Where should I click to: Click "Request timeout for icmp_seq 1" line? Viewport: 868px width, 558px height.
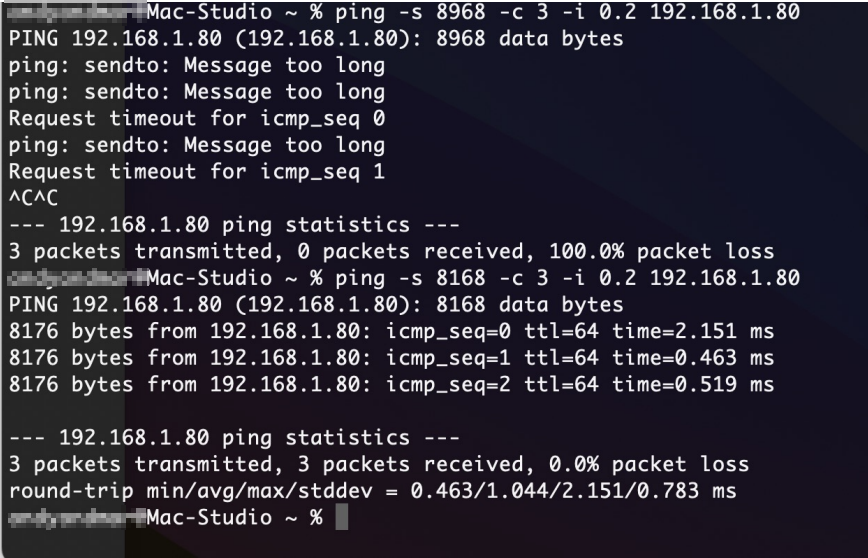(196, 171)
